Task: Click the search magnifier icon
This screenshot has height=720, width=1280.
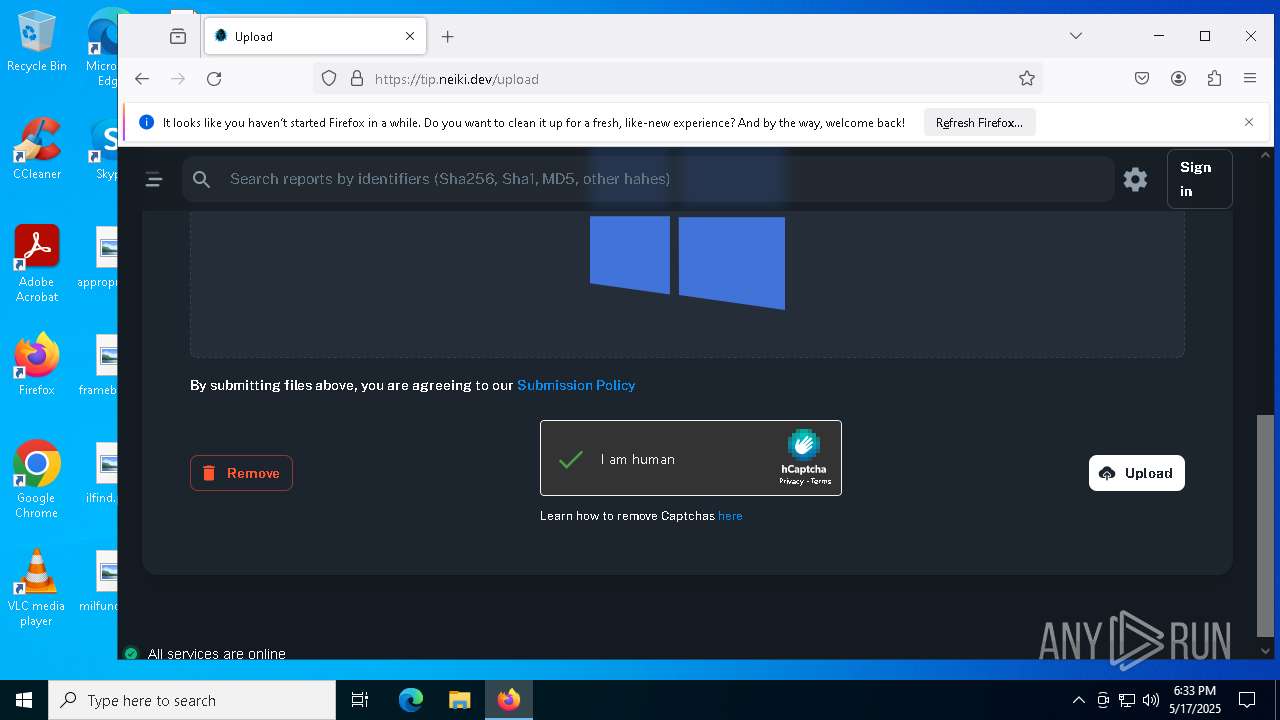Action: click(202, 179)
